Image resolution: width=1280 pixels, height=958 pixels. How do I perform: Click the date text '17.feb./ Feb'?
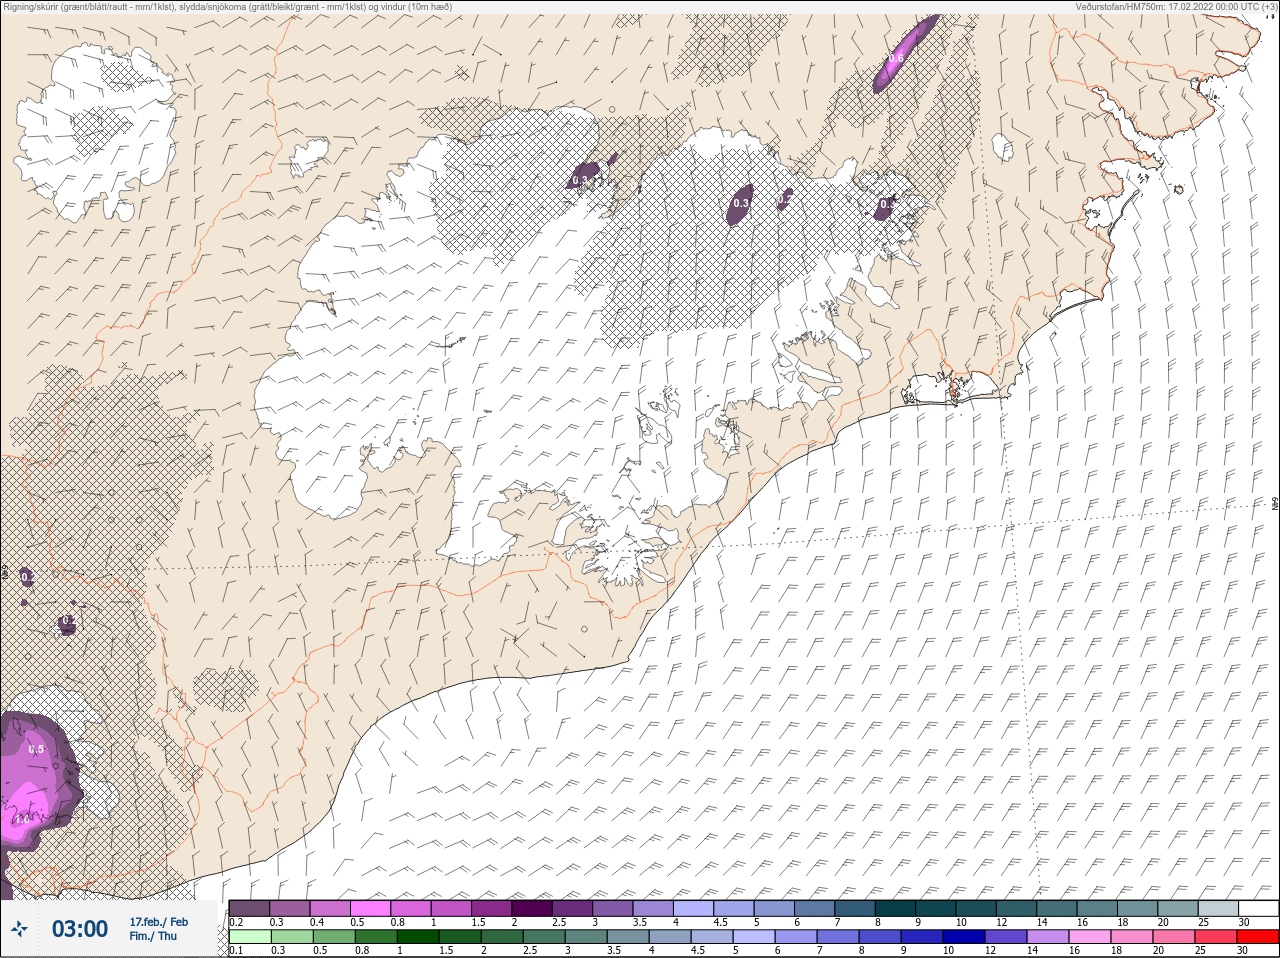pyautogui.click(x=158, y=922)
